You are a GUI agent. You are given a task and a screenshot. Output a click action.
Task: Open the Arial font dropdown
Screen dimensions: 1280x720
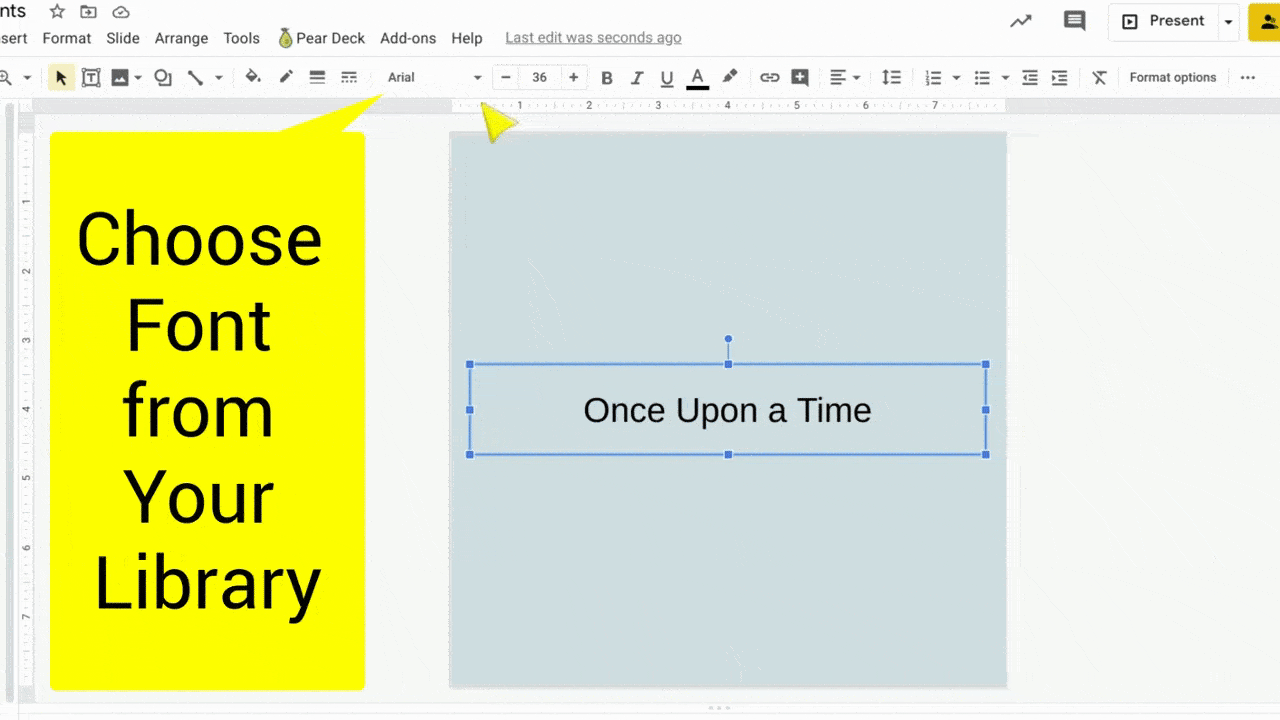(435, 77)
